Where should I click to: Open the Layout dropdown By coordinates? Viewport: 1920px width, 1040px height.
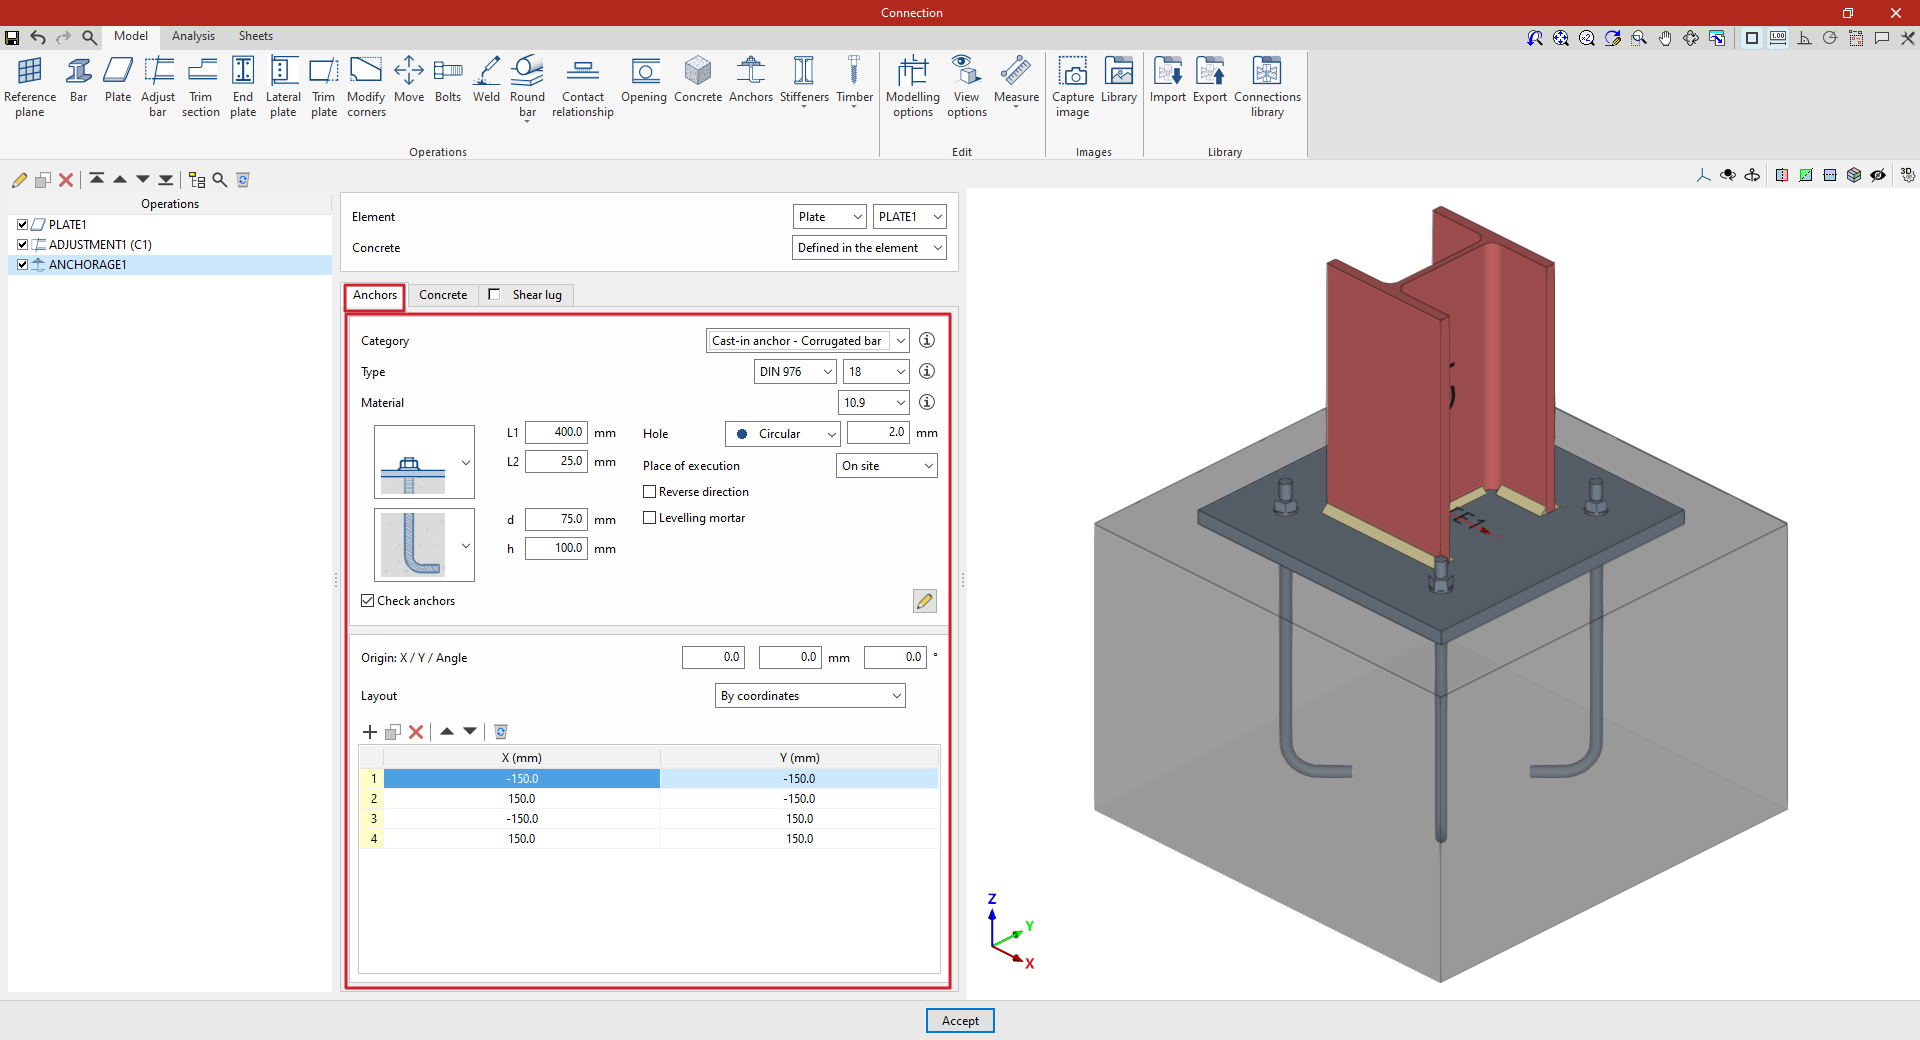click(x=810, y=696)
